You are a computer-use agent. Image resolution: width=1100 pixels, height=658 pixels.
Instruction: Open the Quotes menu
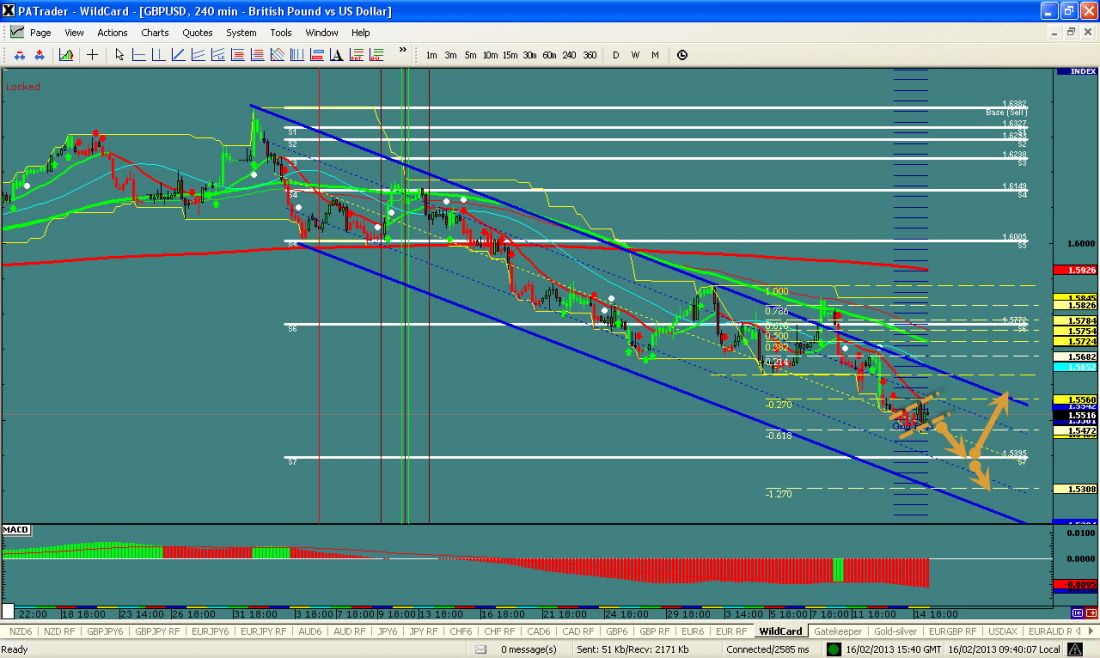198,32
